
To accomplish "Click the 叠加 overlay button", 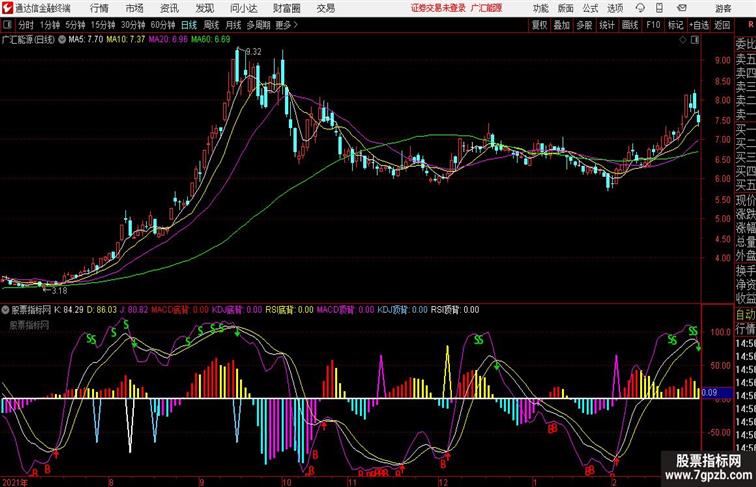I will coord(562,25).
